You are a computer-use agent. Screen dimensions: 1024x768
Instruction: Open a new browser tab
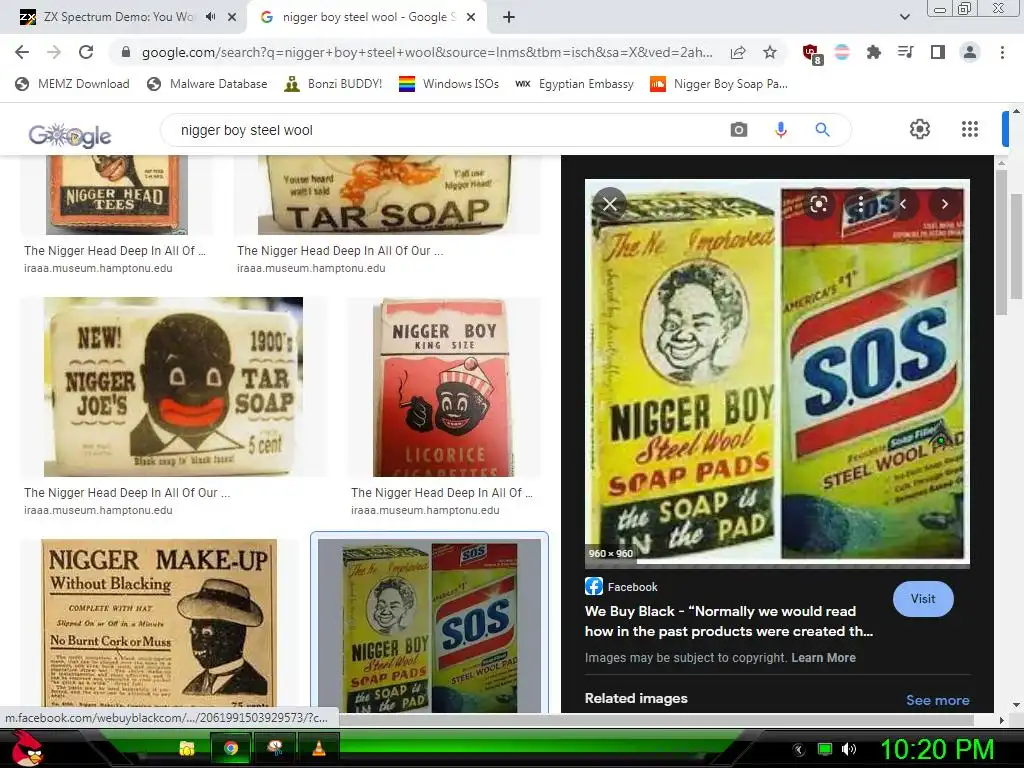(x=509, y=17)
